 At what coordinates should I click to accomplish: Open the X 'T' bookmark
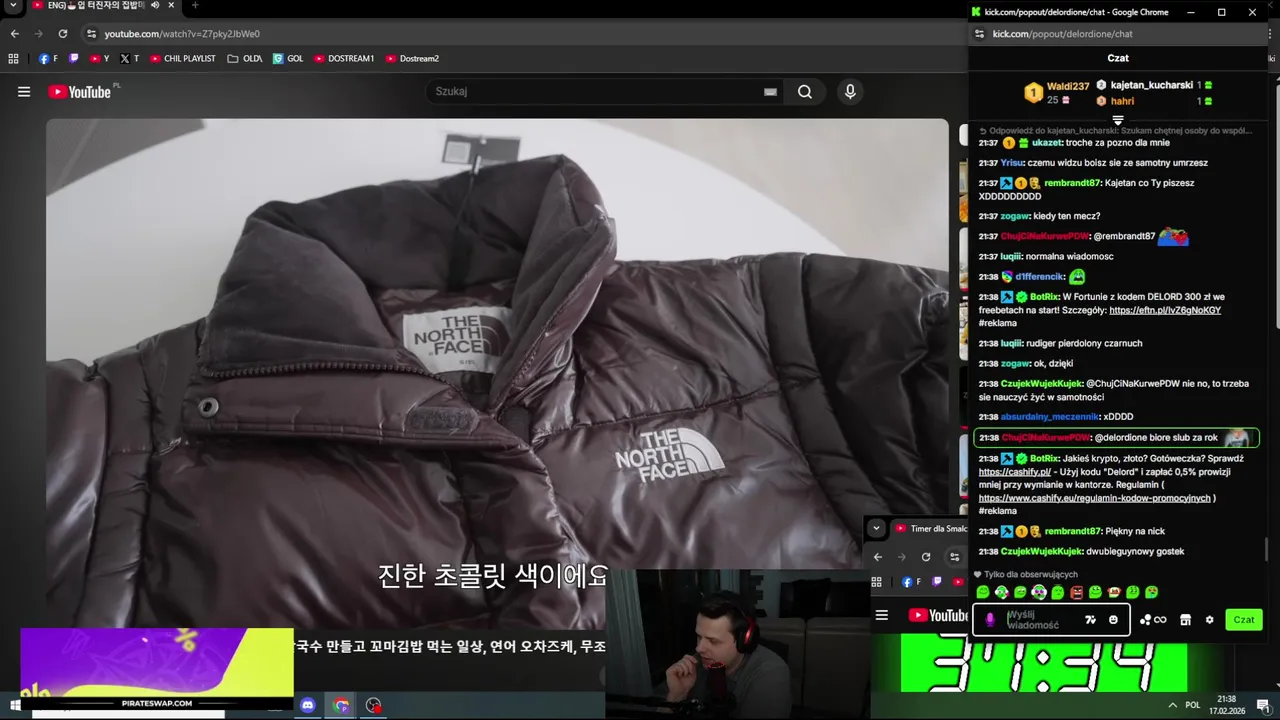click(x=130, y=59)
